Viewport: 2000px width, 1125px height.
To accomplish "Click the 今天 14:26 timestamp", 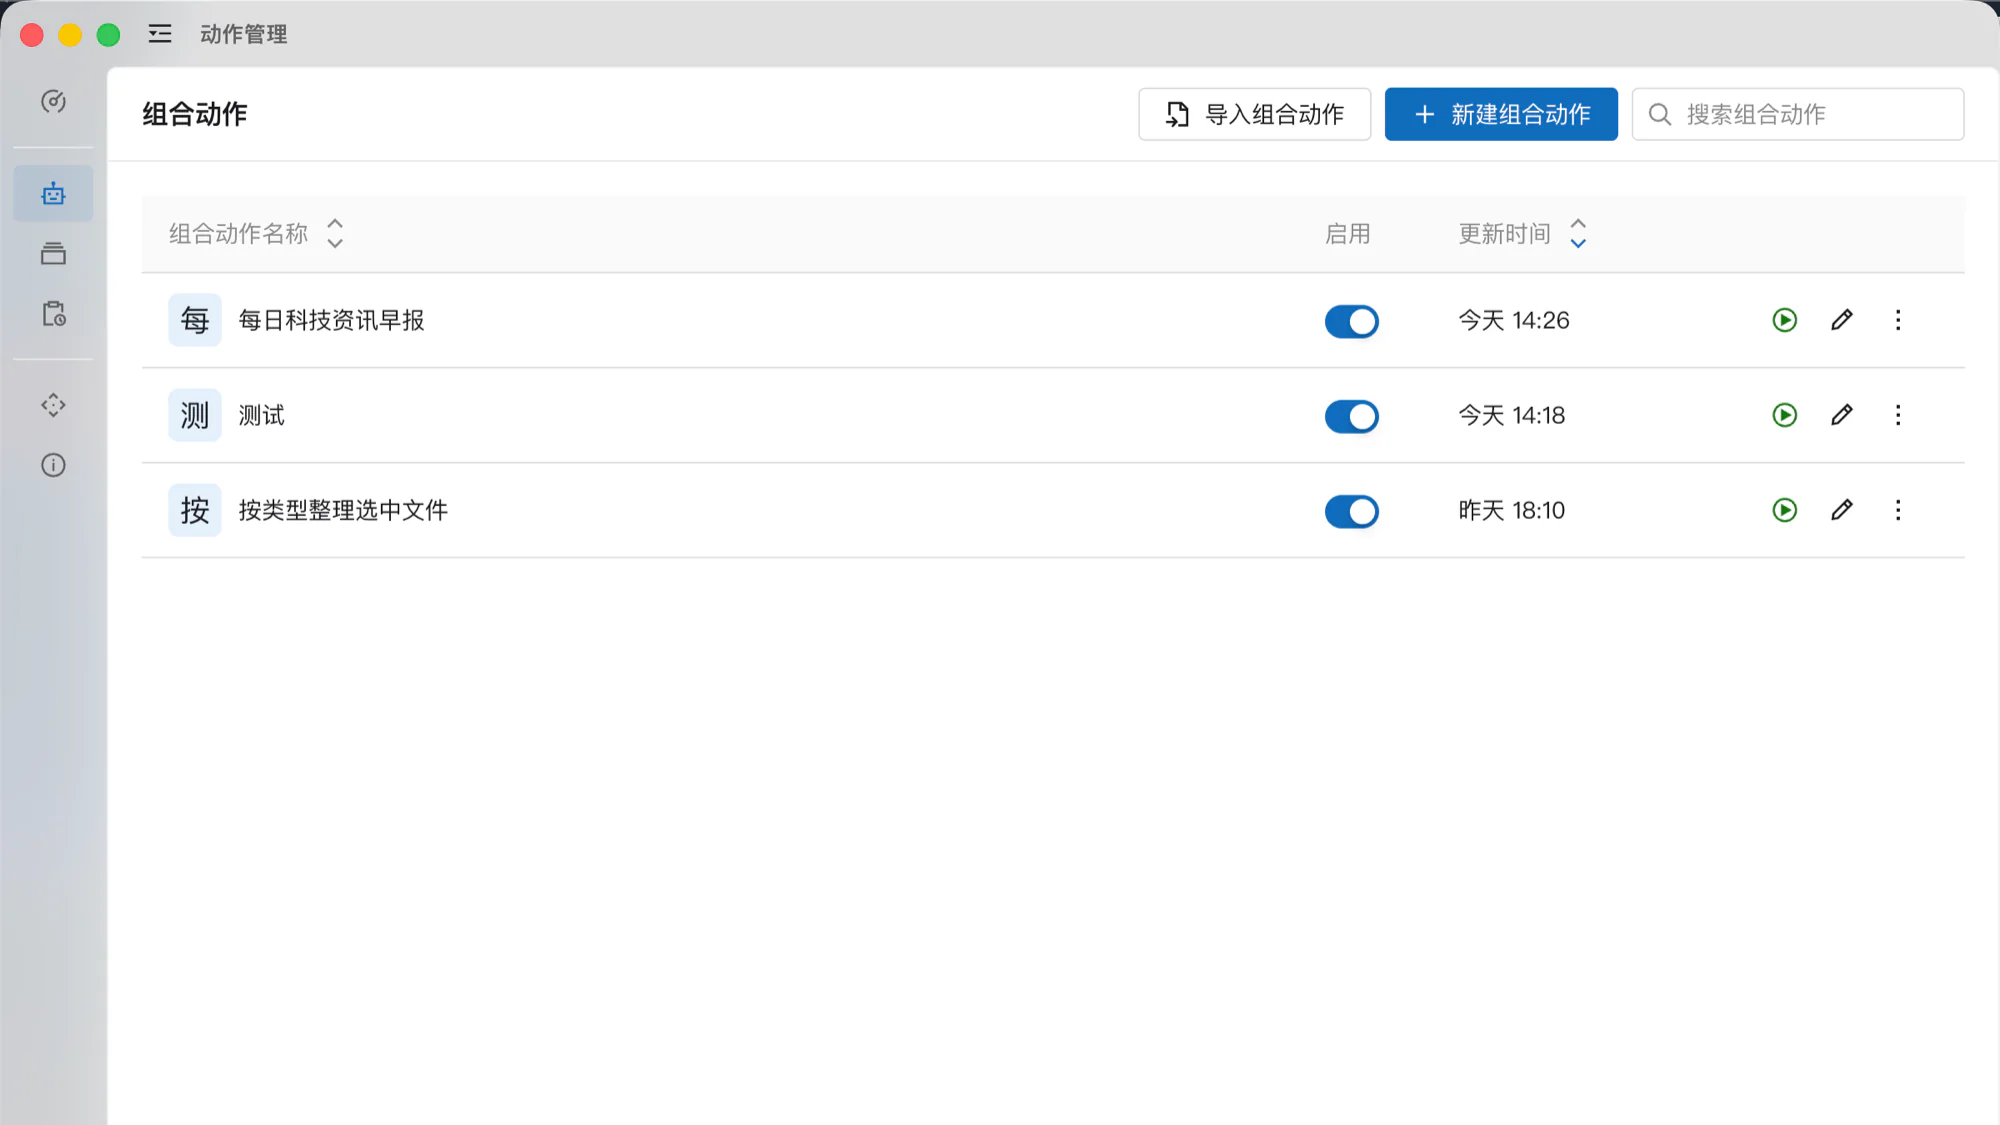I will 1514,320.
